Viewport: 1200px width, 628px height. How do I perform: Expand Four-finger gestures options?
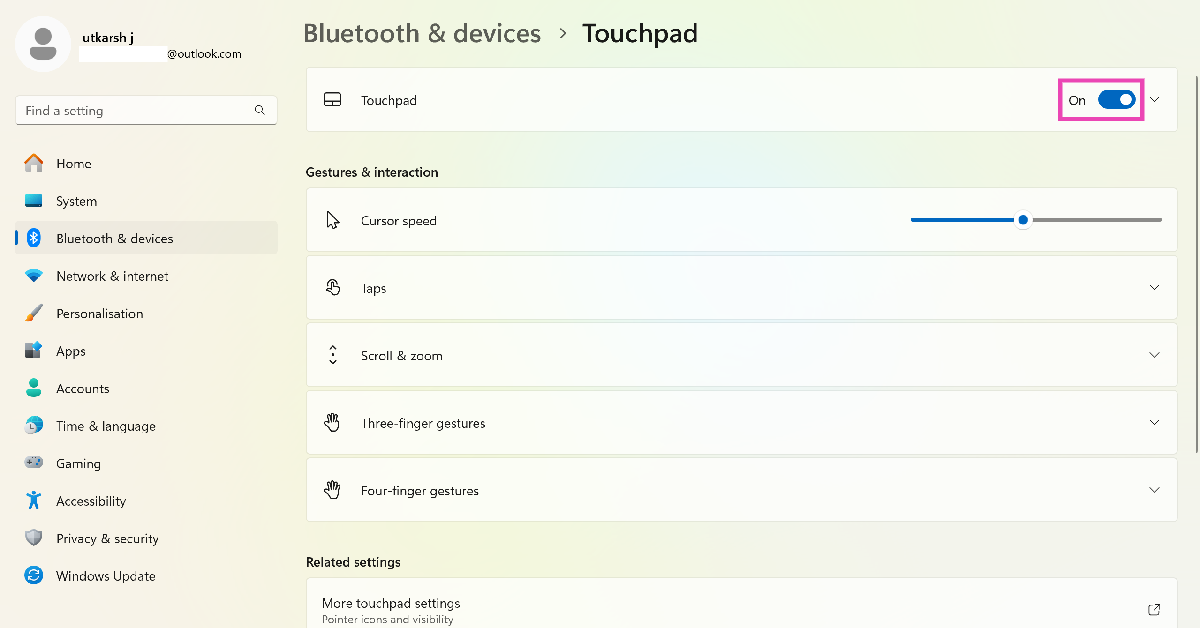[1155, 490]
